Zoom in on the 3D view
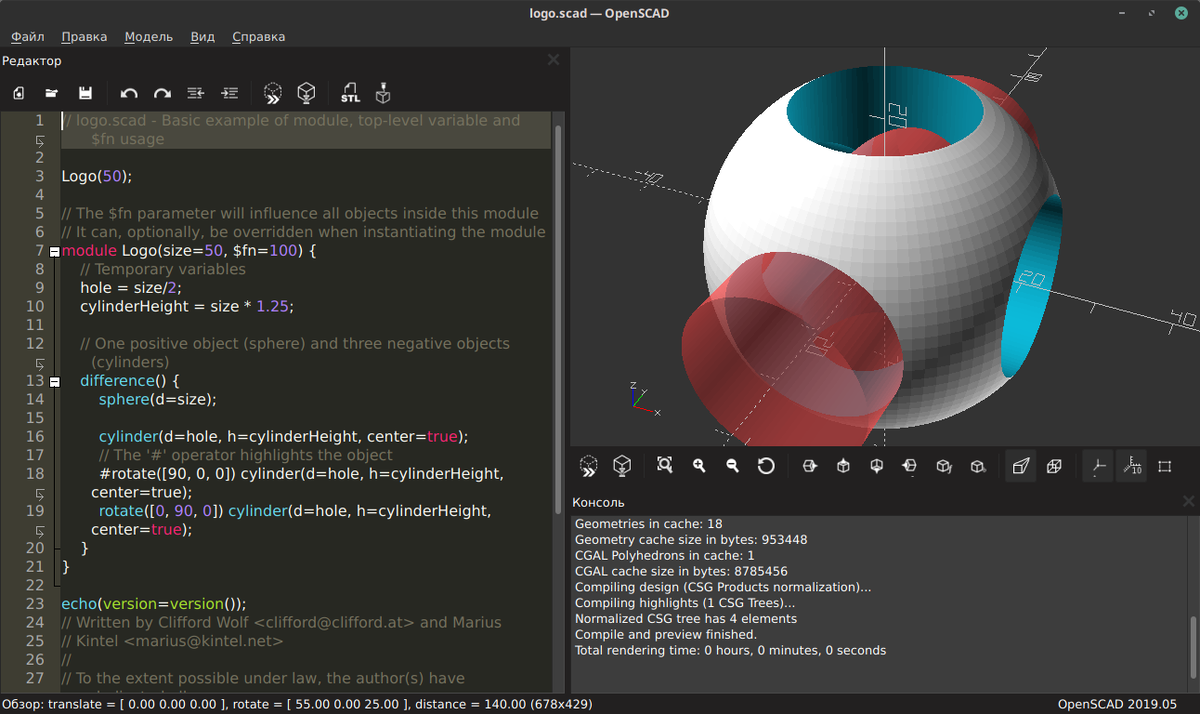The width and height of the screenshot is (1200, 714). click(x=699, y=465)
